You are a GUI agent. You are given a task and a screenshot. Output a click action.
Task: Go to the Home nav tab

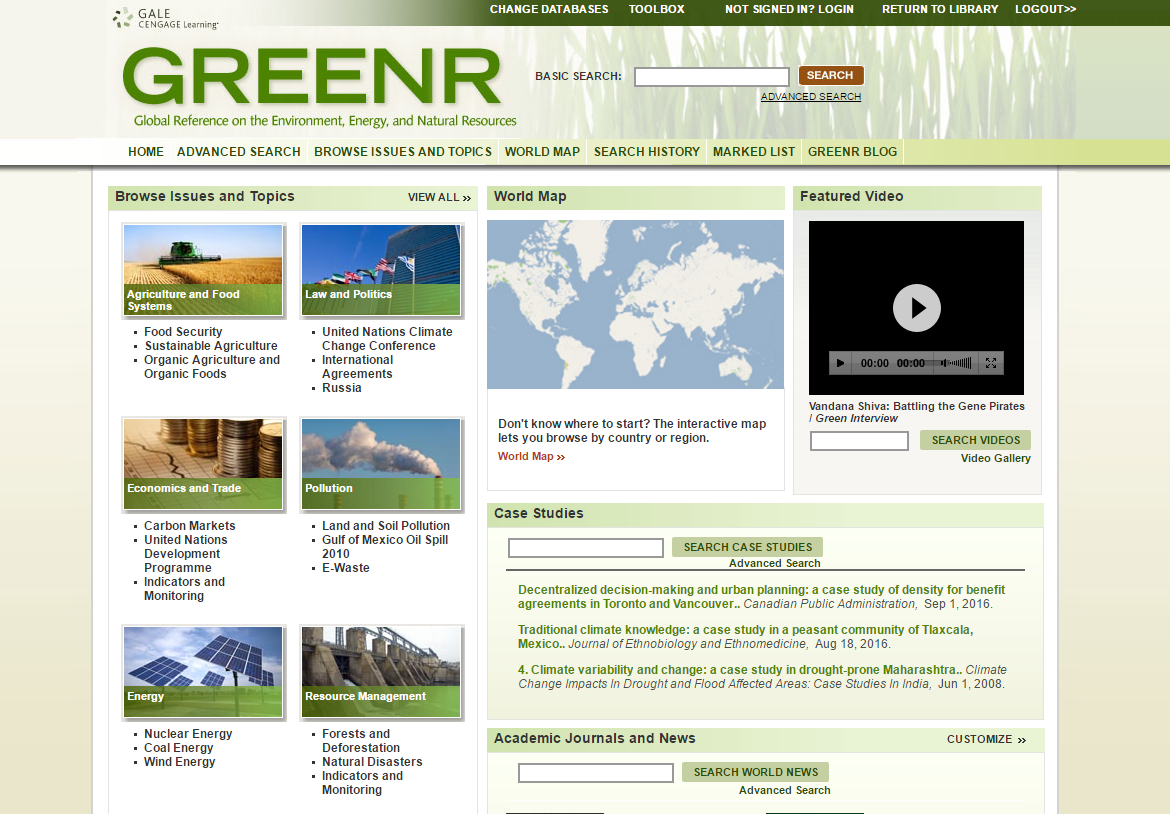[146, 151]
